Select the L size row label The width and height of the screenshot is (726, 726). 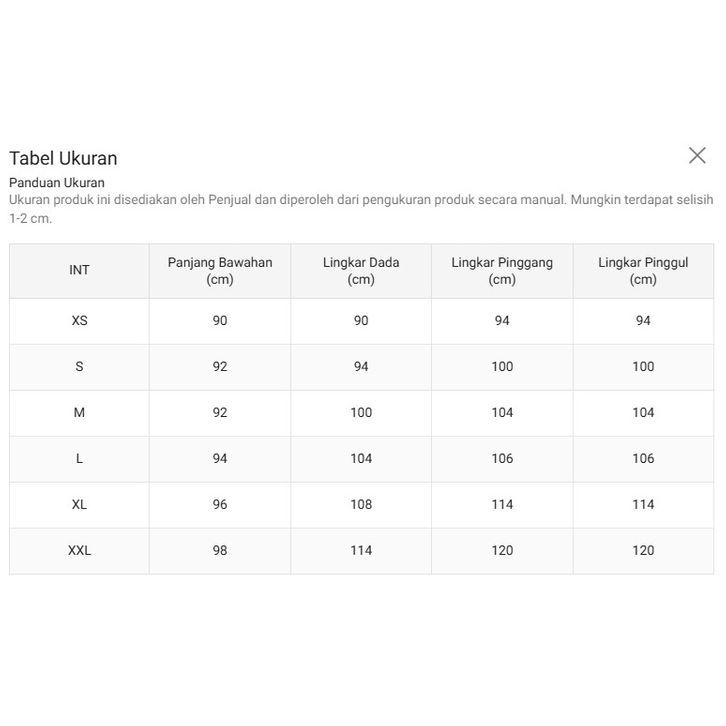click(79, 459)
